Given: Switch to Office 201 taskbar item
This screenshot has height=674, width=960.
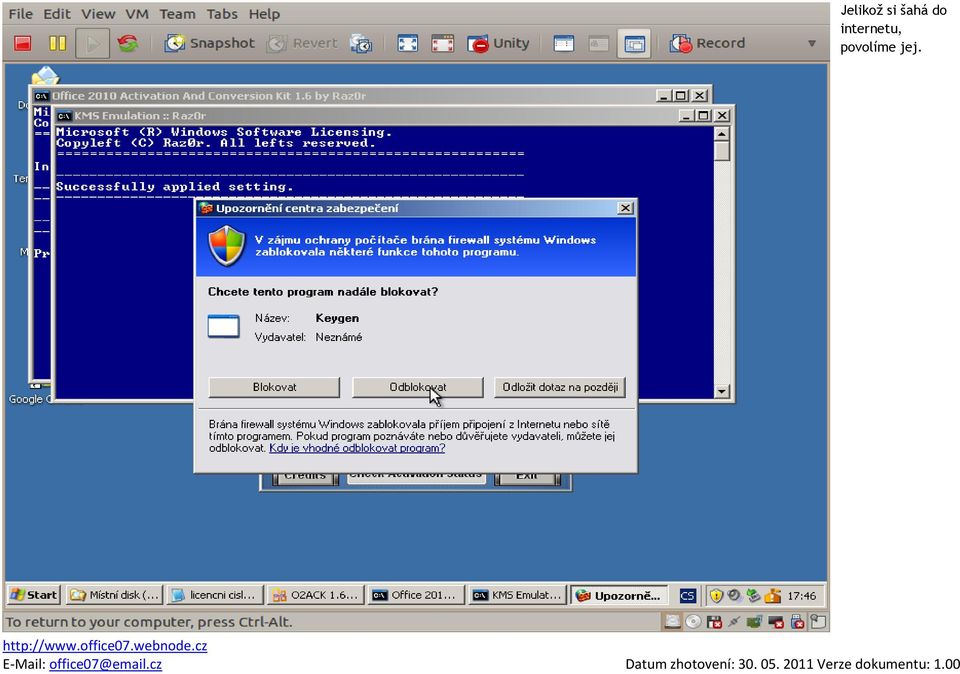Looking at the screenshot, I should pyautogui.click(x=416, y=594).
